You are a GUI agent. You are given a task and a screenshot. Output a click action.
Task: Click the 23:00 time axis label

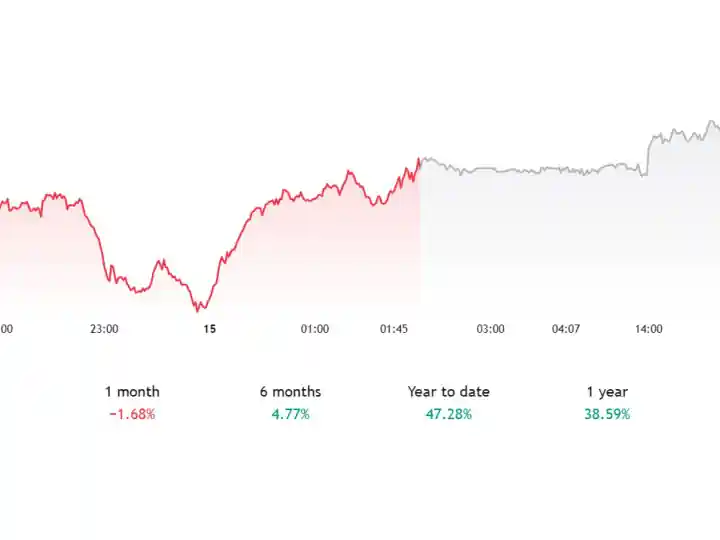pos(104,329)
